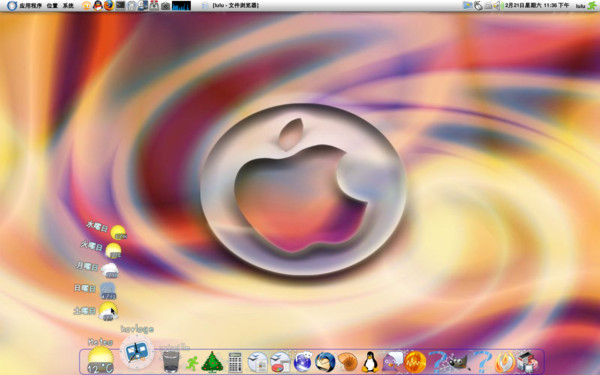Open the system monitor graph applet

coord(181,6)
